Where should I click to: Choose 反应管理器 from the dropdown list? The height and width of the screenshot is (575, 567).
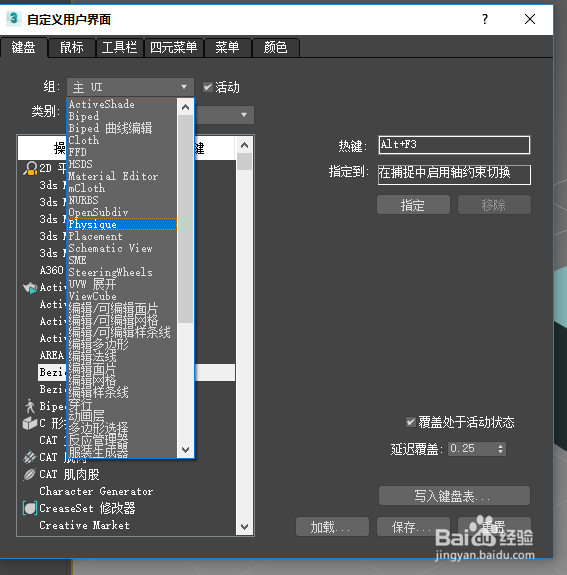tap(122, 440)
